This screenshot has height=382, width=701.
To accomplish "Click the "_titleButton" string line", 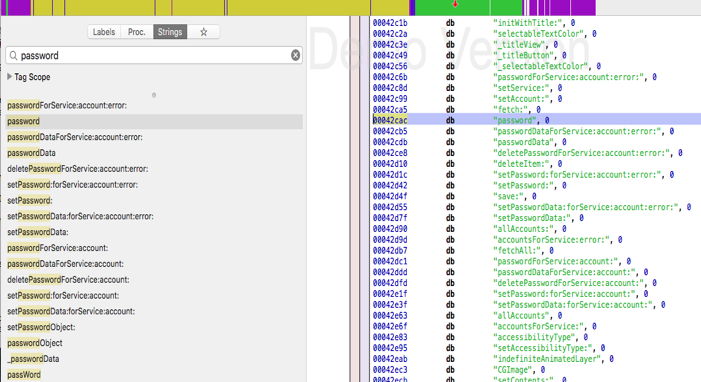I will coord(523,55).
